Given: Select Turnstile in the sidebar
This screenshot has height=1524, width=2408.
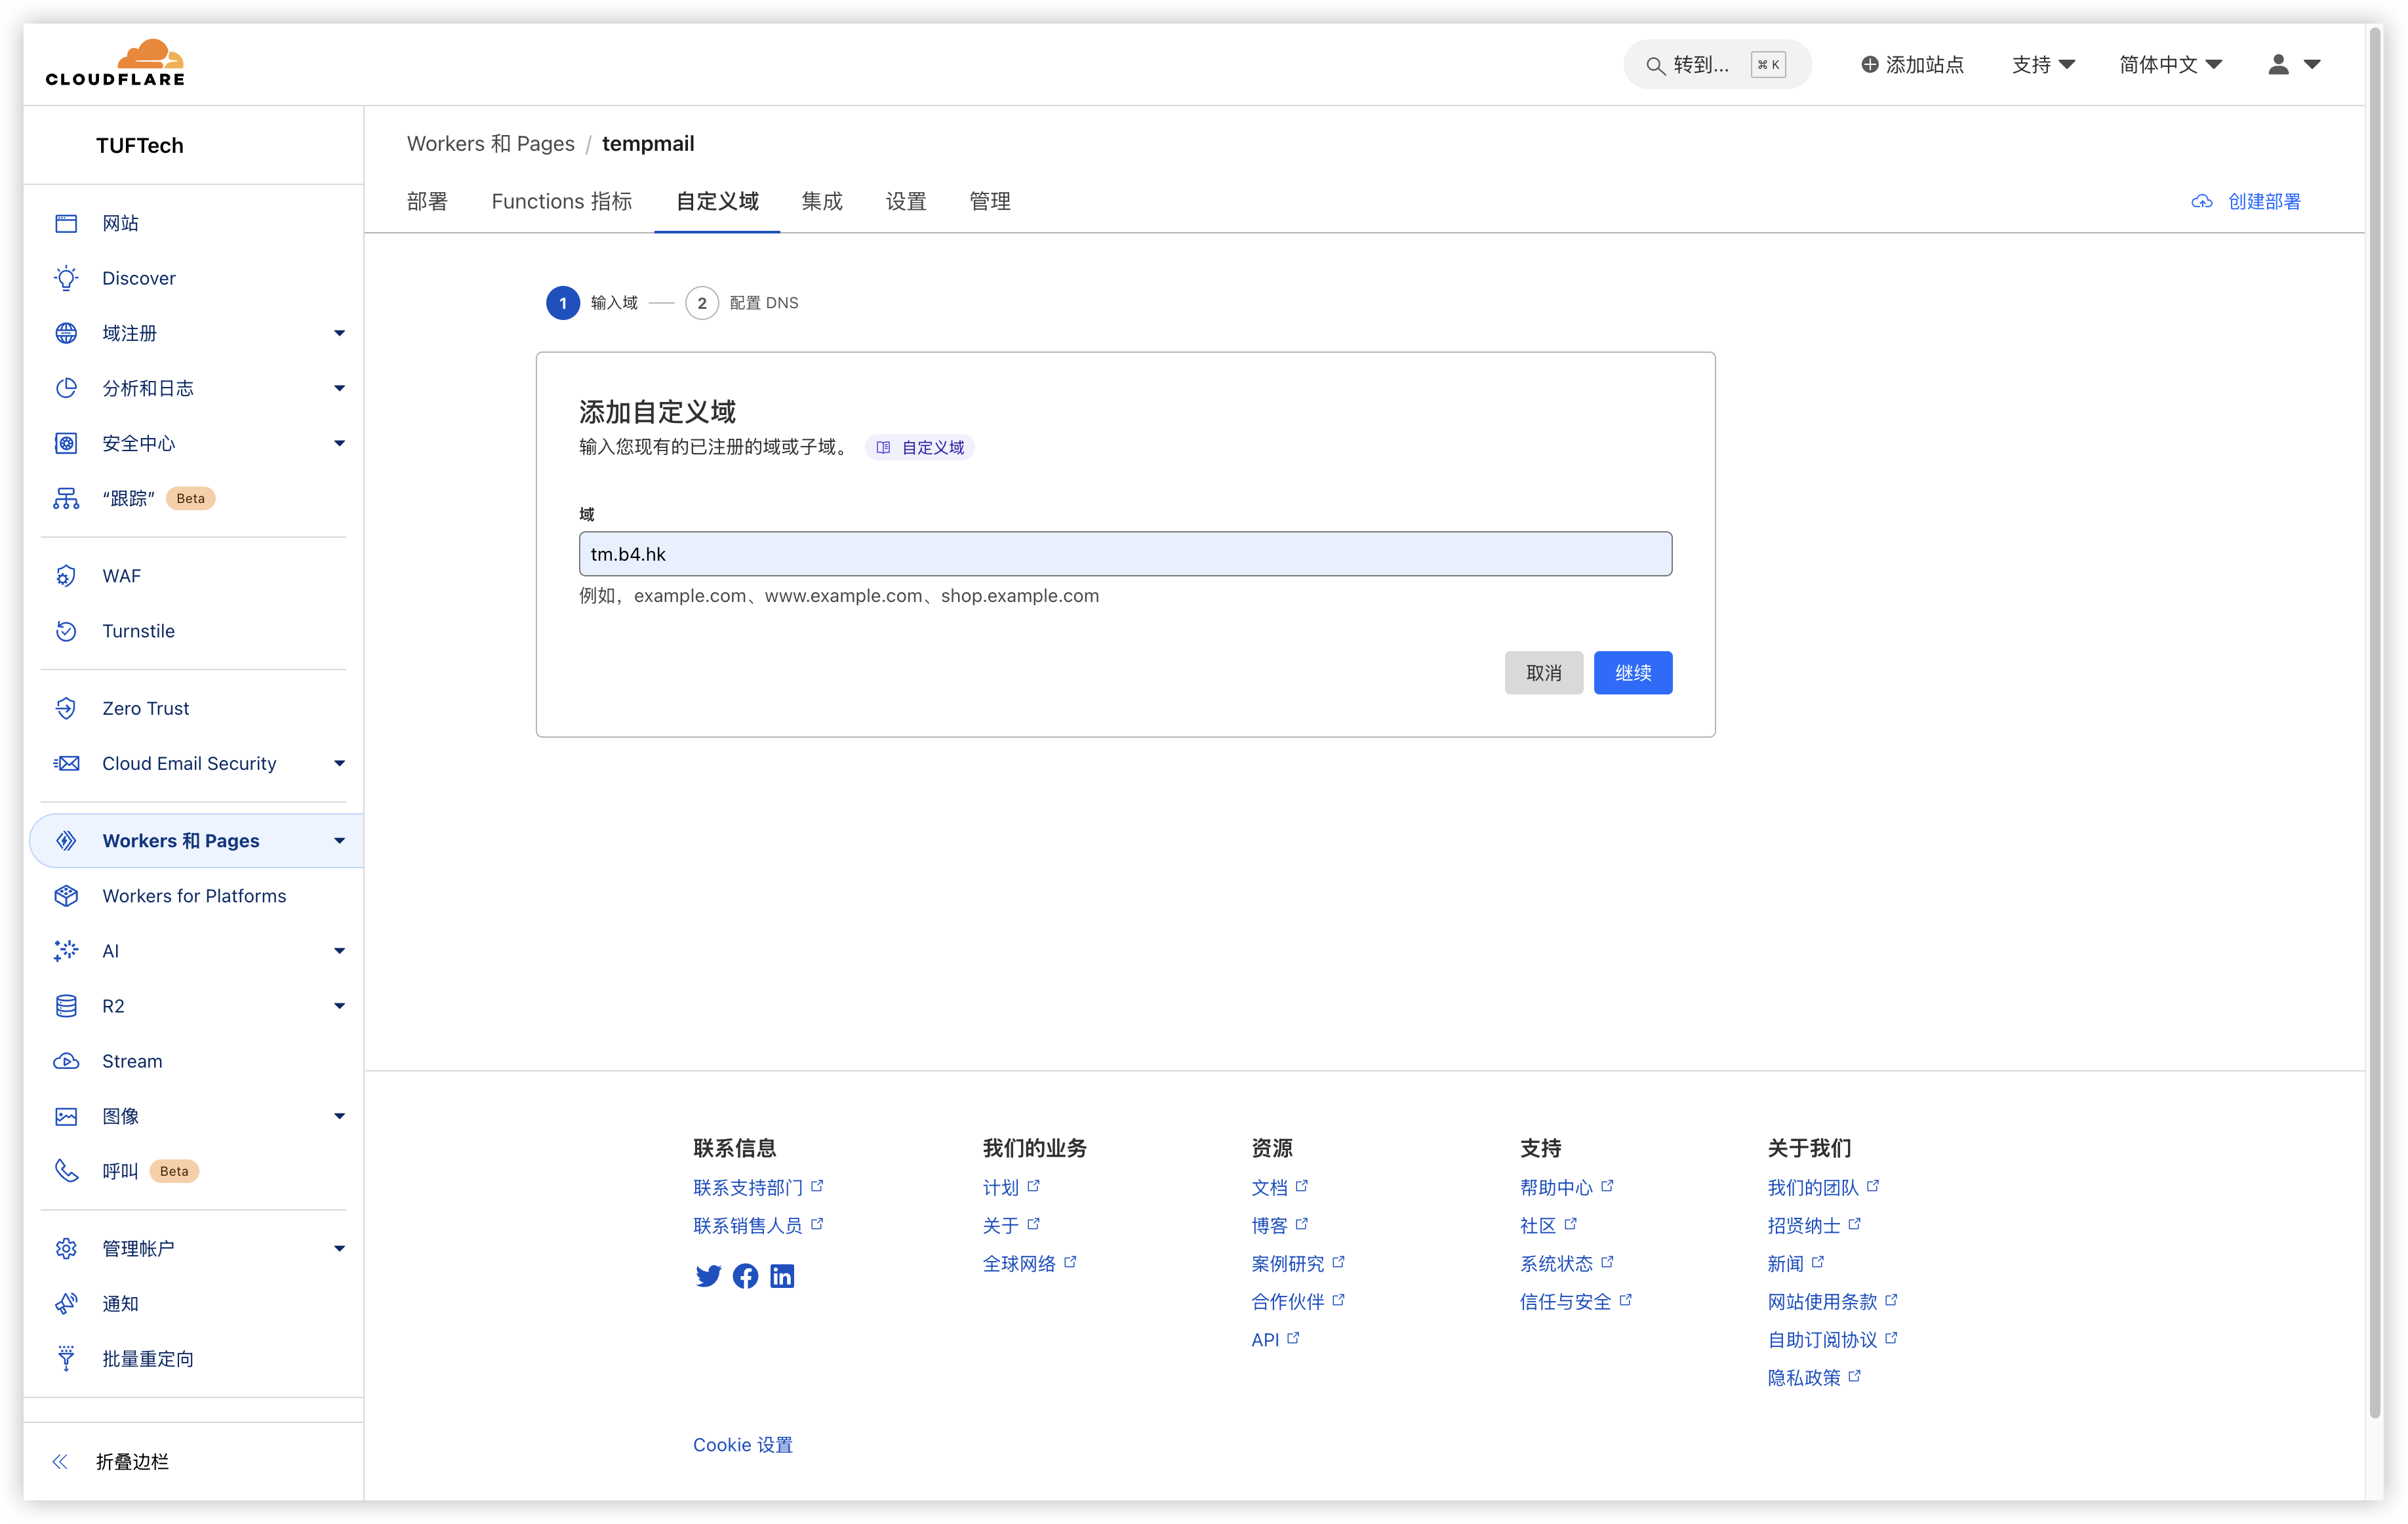Looking at the screenshot, I should pyautogui.click(x=138, y=630).
